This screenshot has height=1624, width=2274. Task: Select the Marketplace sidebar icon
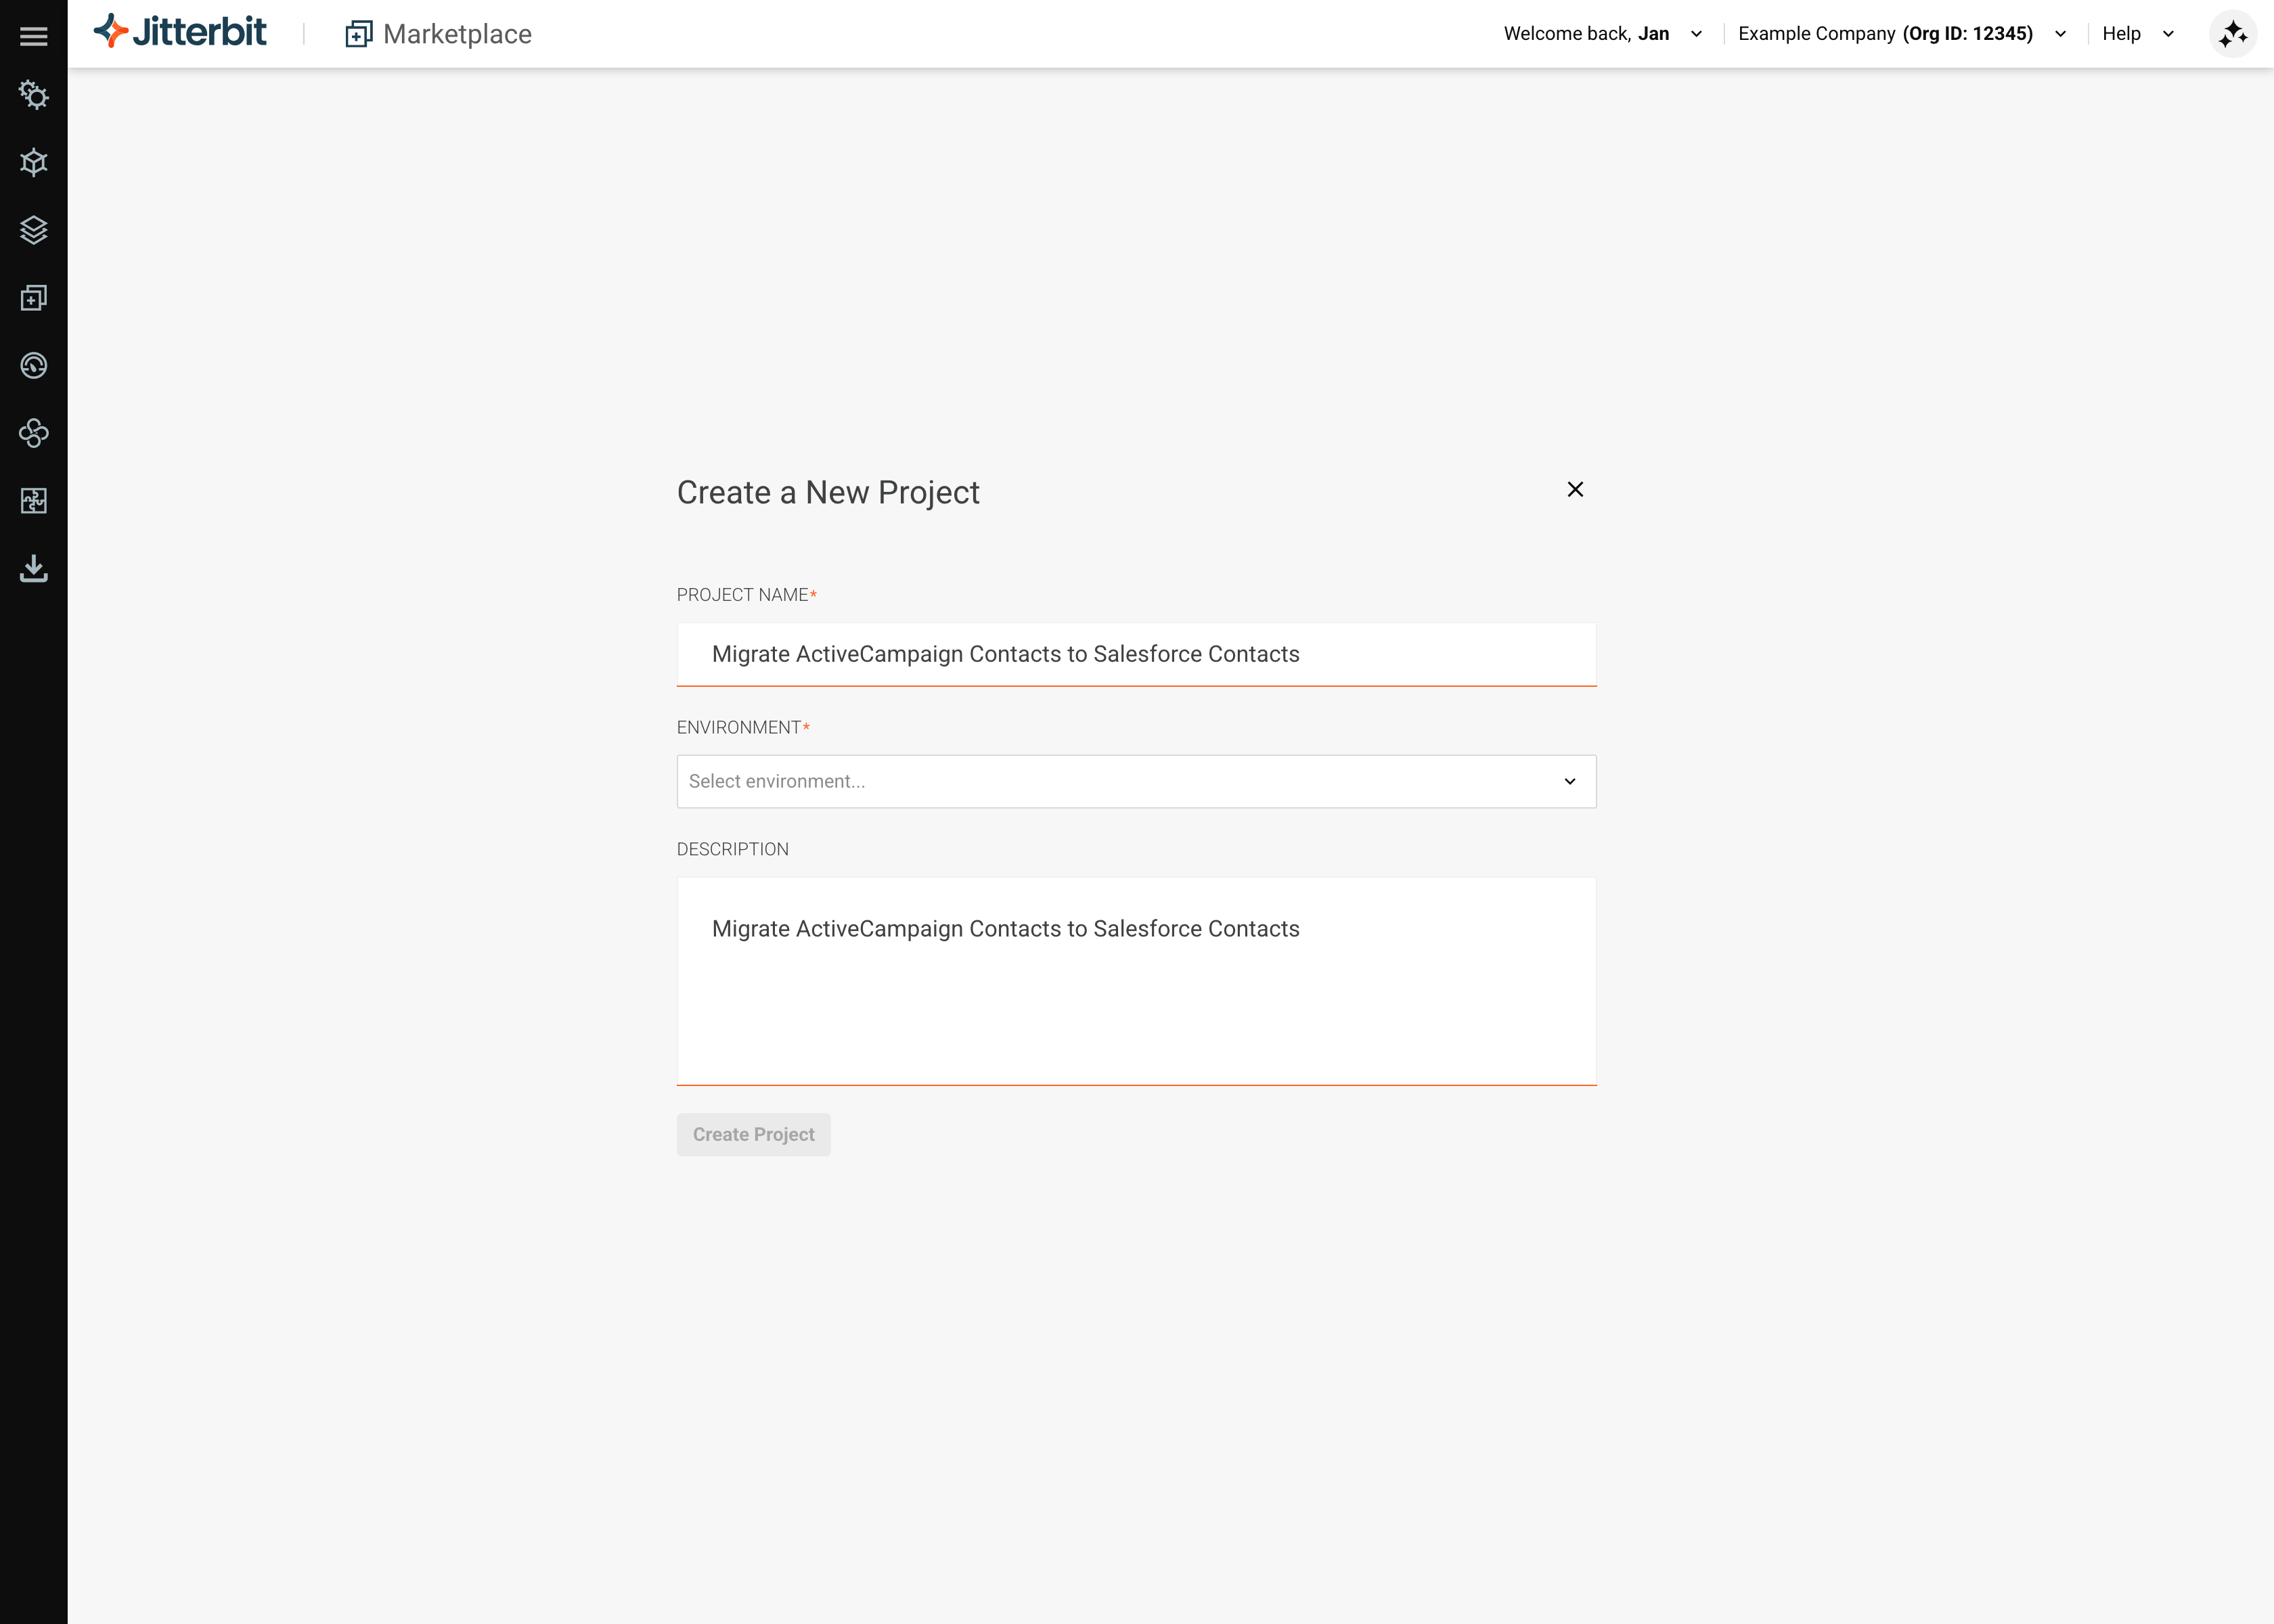click(33, 297)
